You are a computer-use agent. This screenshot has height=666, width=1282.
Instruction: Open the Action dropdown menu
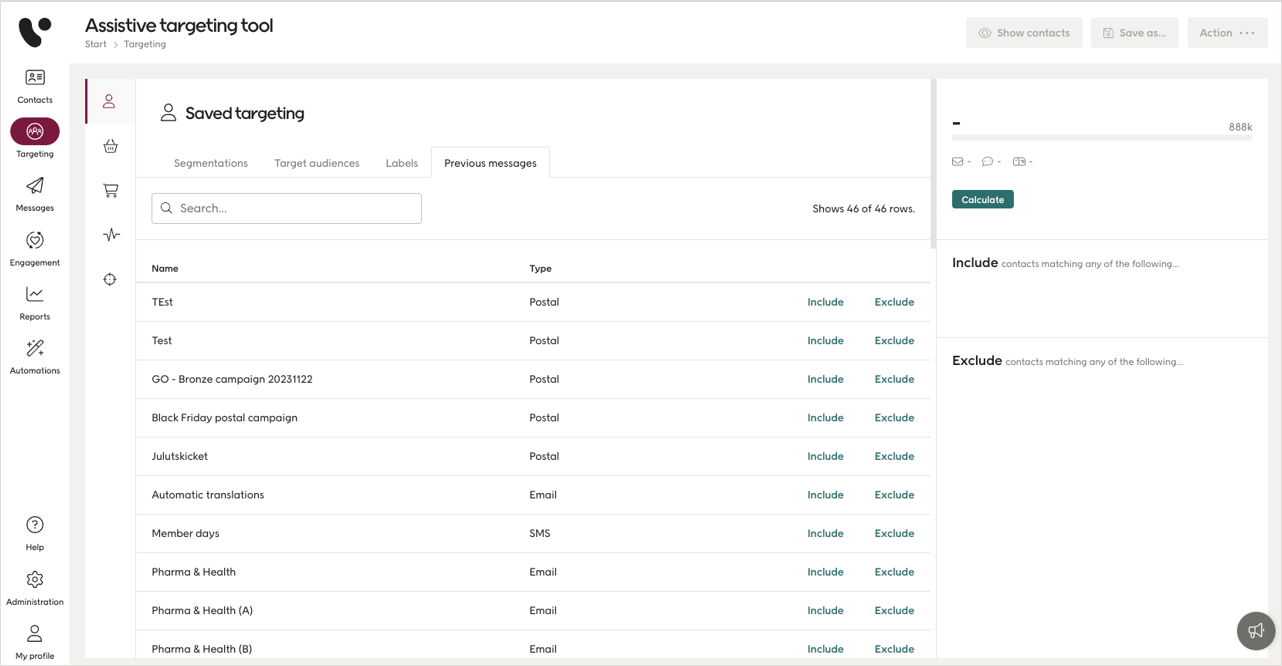pos(1227,33)
